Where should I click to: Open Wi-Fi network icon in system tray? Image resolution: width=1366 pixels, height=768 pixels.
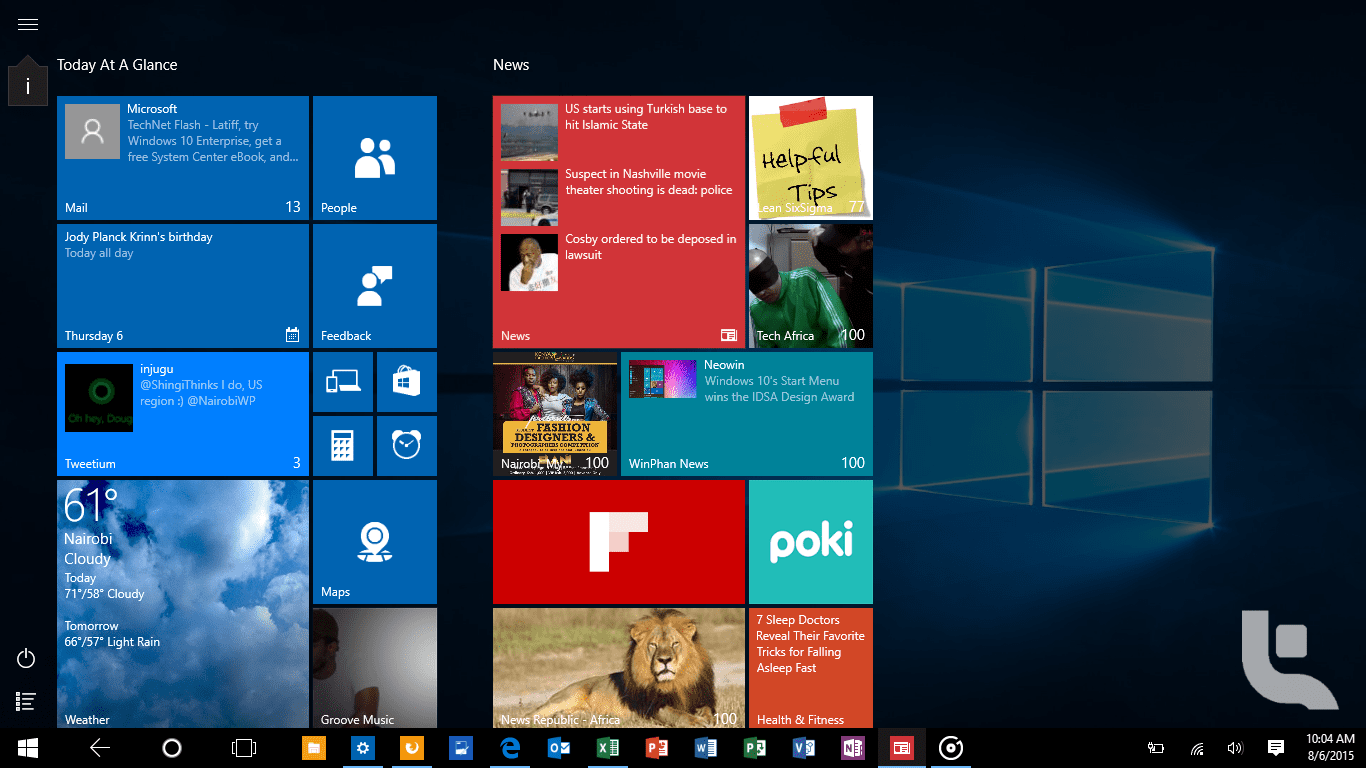coord(1197,748)
